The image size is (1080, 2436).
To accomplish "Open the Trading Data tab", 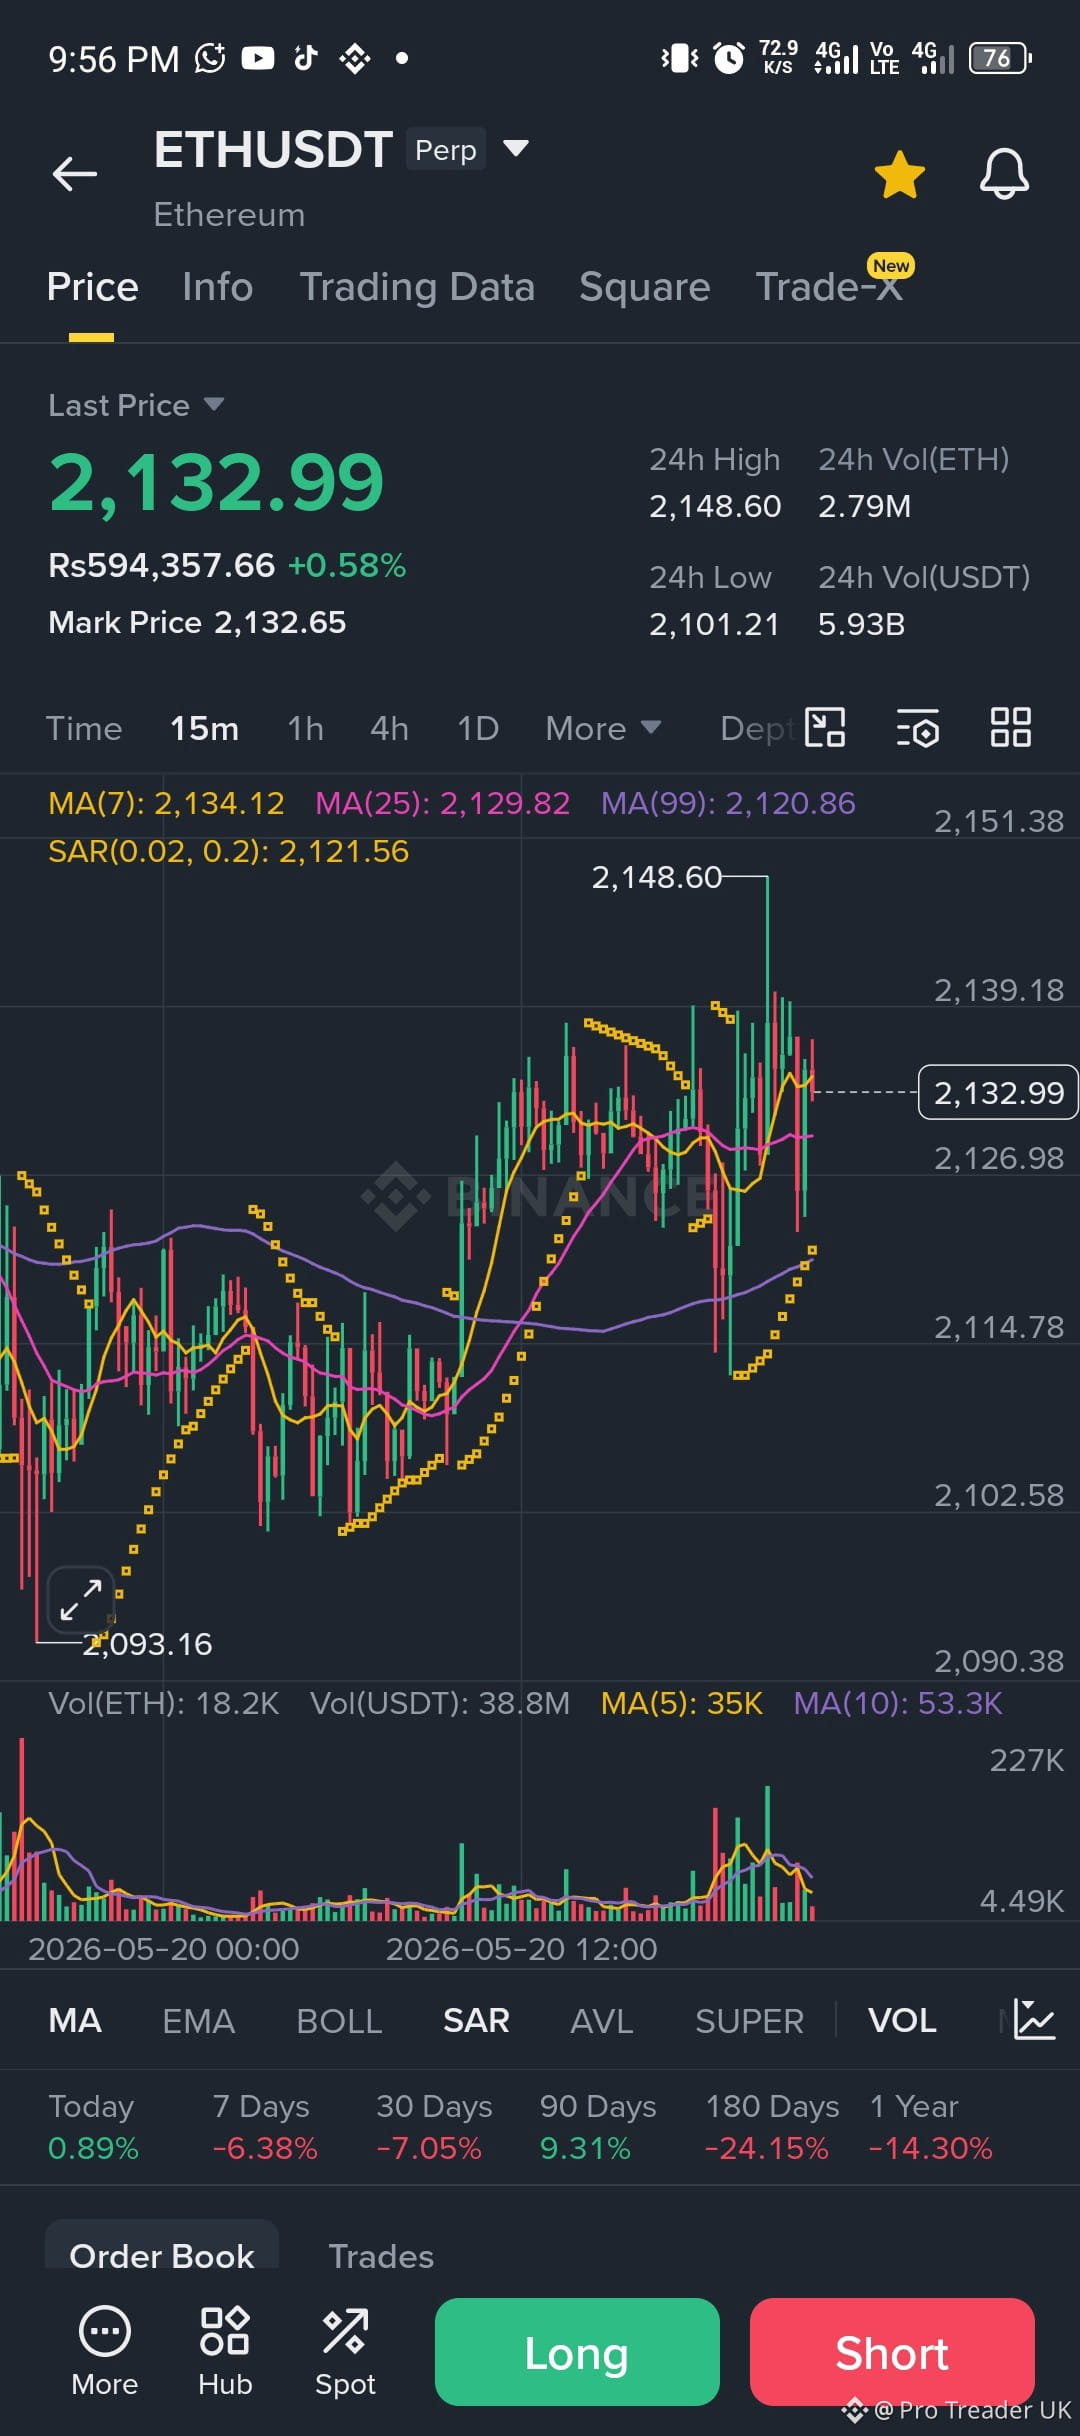I will coord(417,287).
